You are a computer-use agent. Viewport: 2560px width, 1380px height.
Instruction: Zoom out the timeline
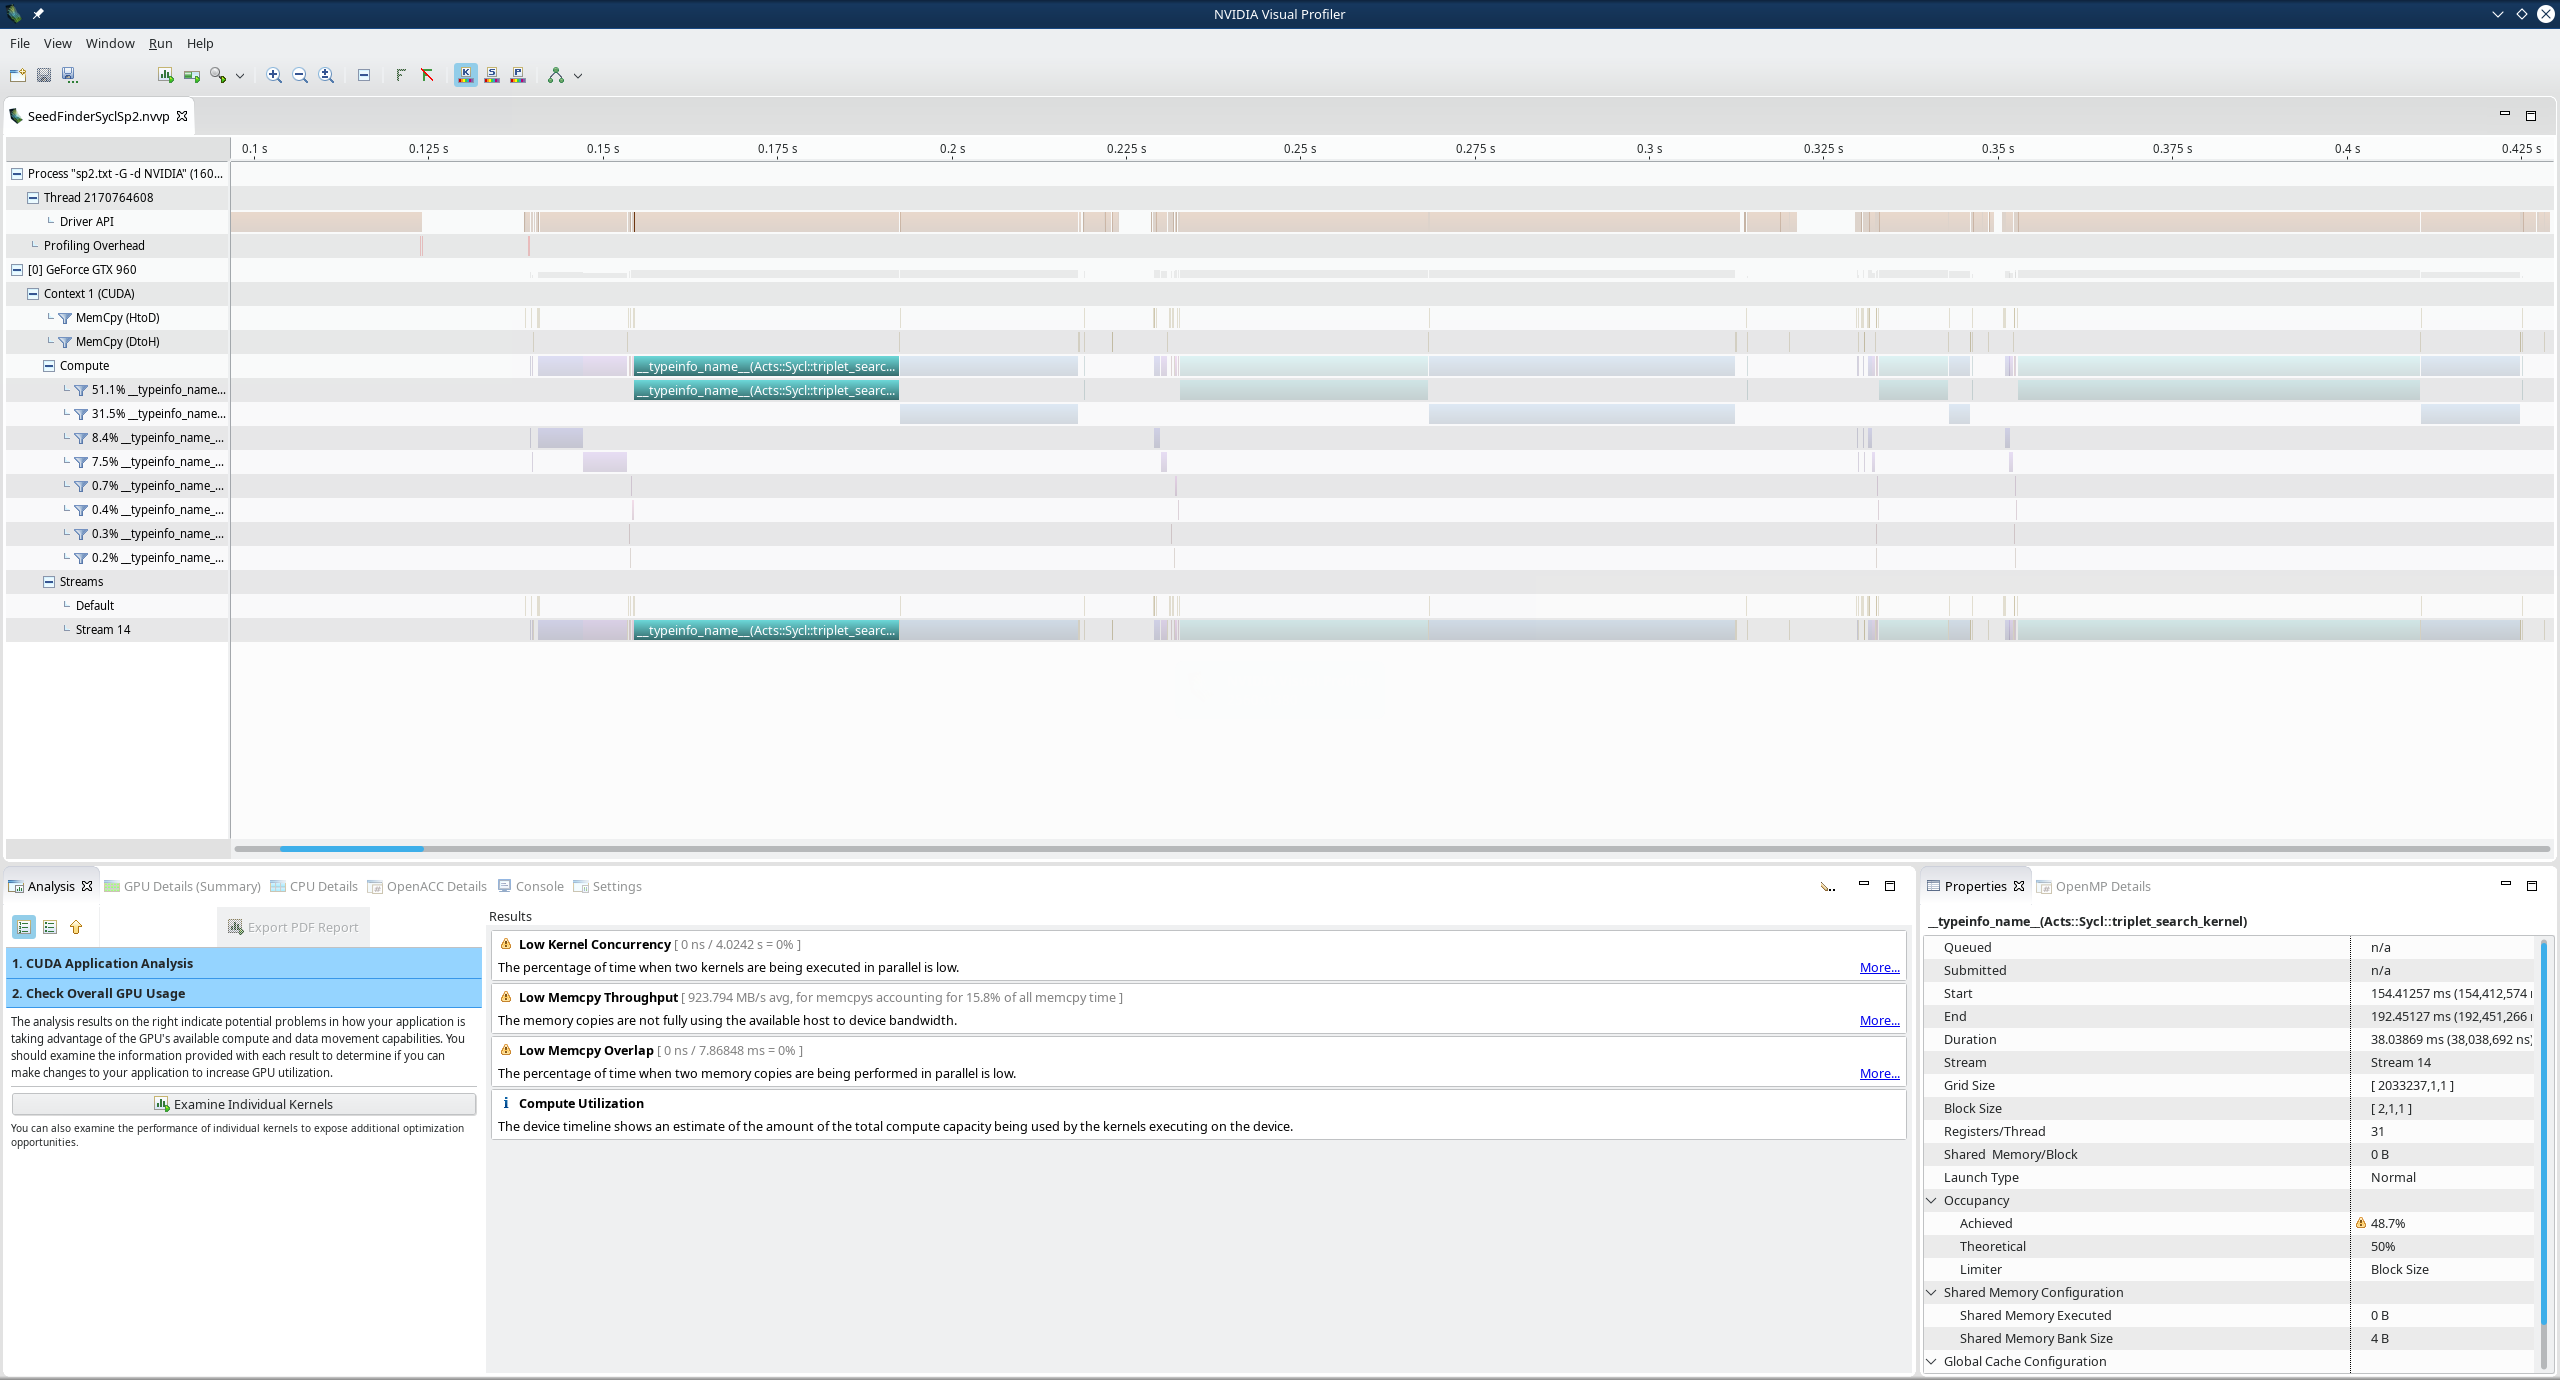coord(300,75)
